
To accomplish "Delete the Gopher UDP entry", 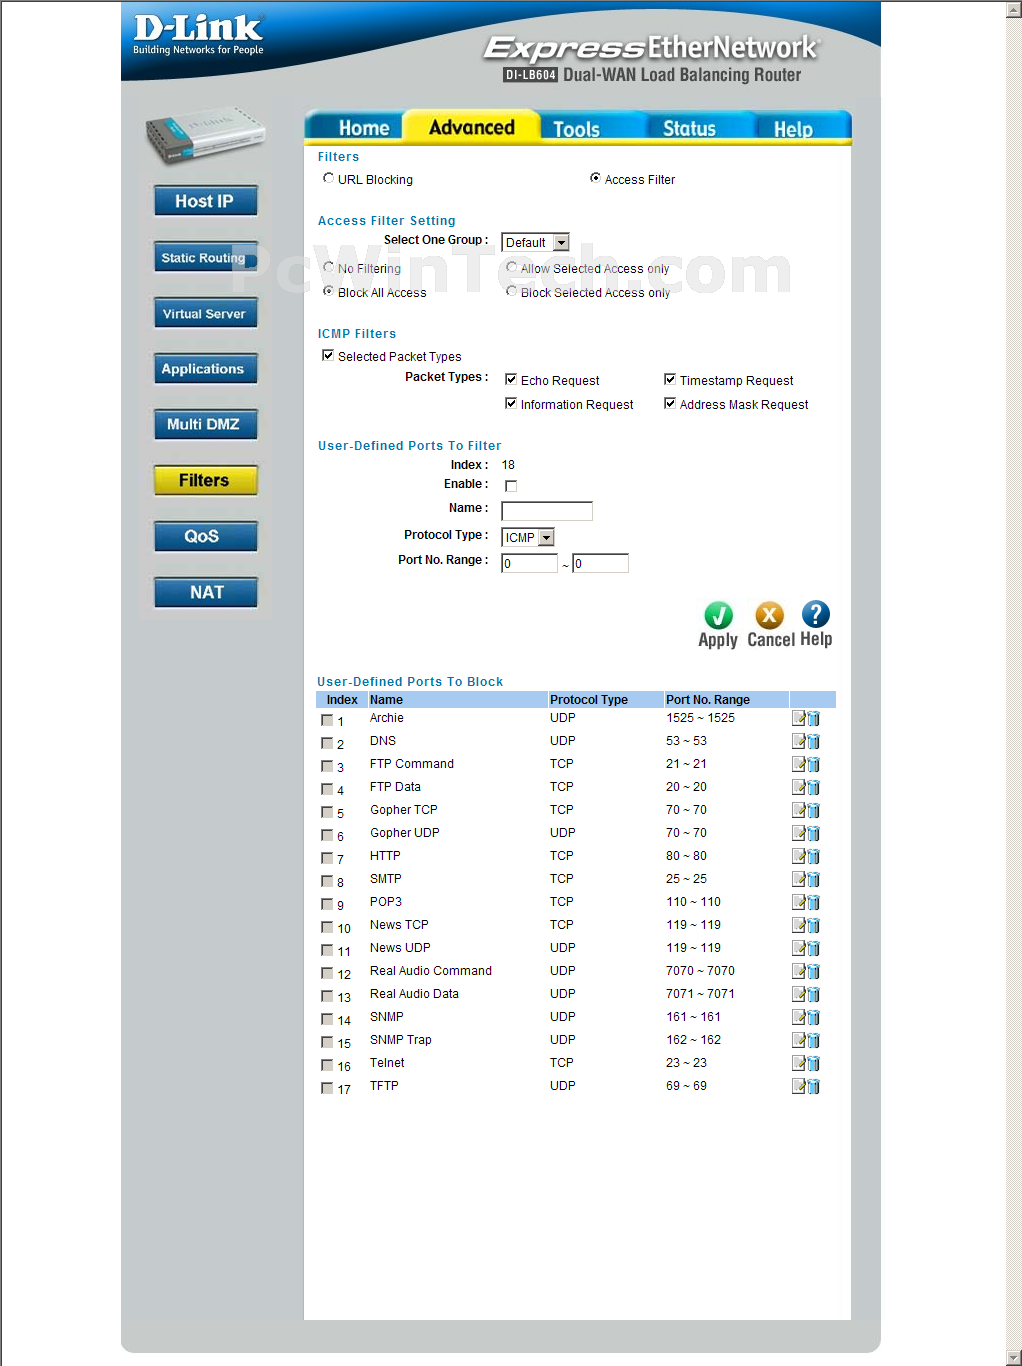I will tap(813, 833).
